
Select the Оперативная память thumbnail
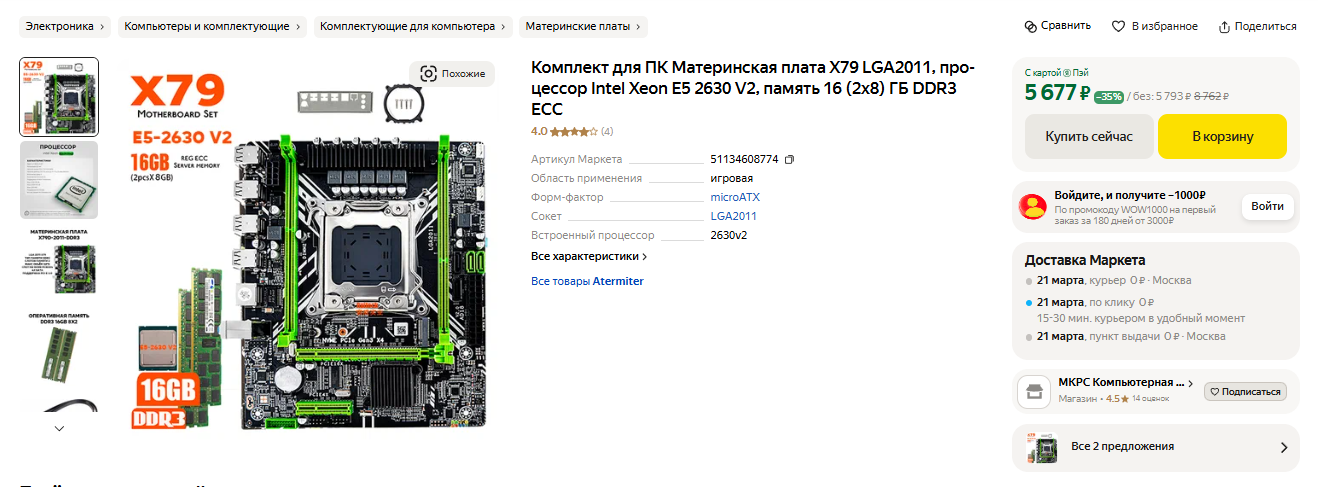tap(59, 346)
